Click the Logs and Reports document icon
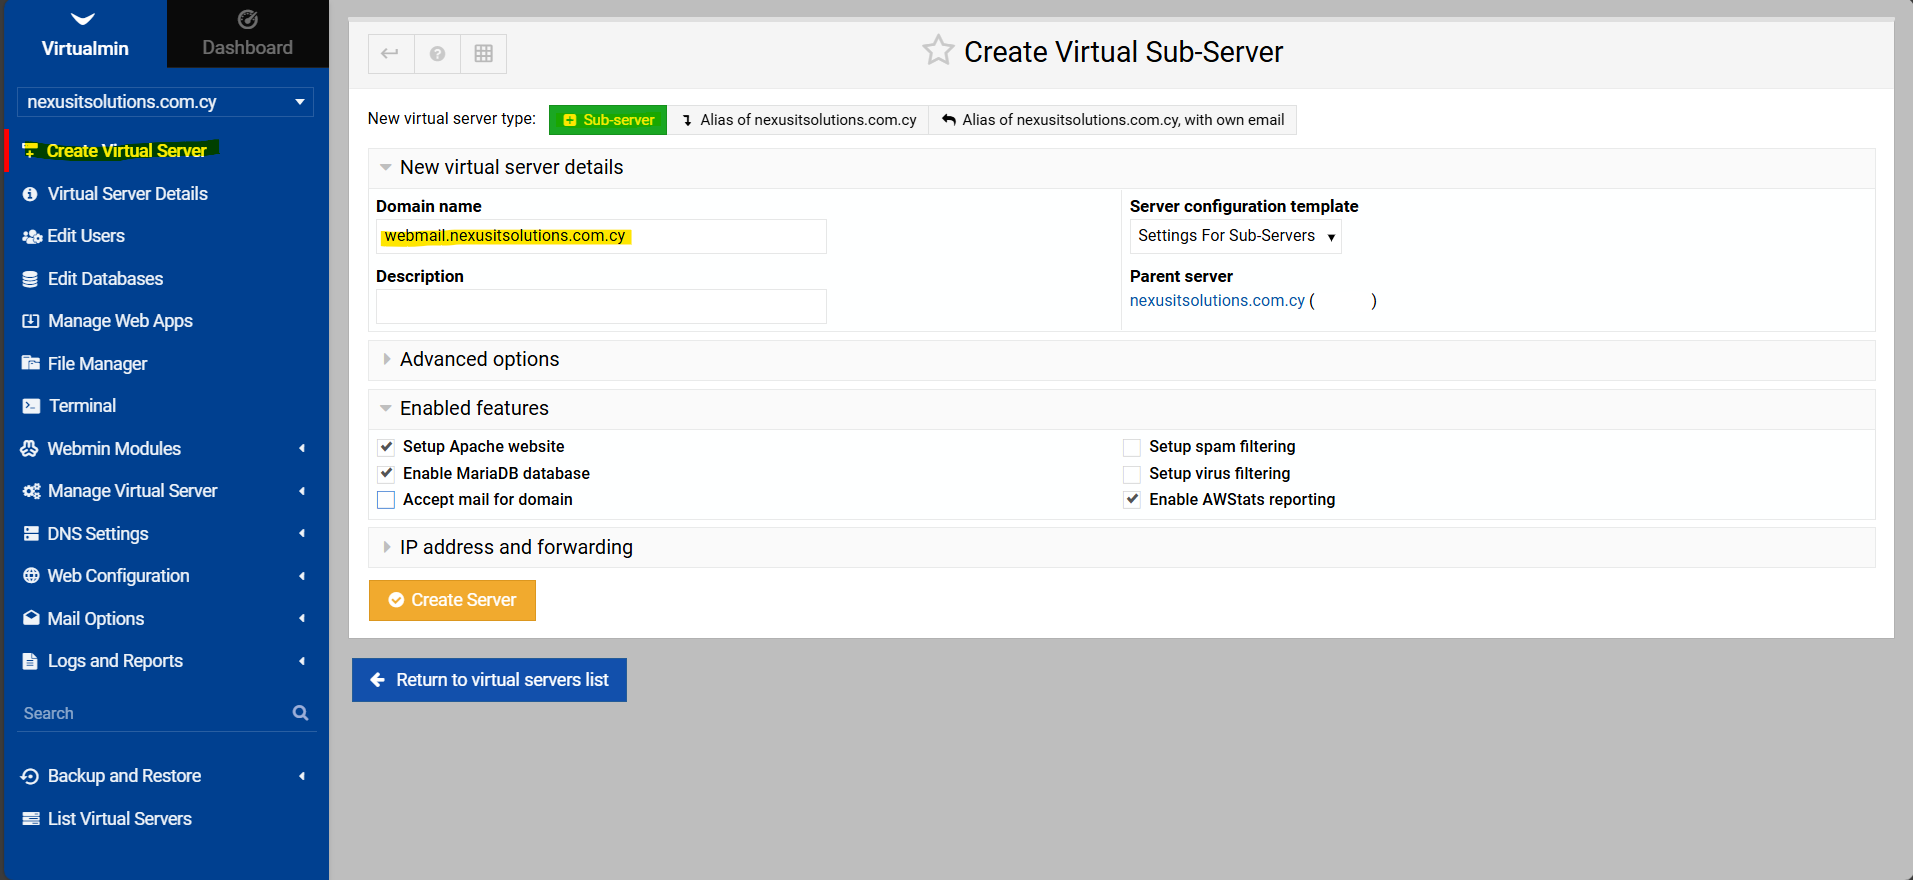Image resolution: width=1913 pixels, height=880 pixels. click(30, 661)
